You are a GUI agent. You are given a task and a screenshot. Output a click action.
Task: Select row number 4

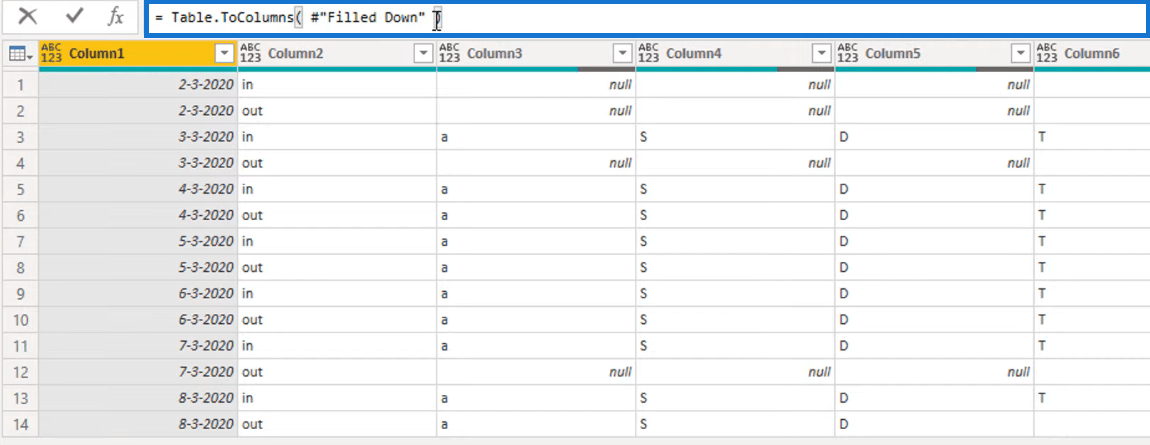click(x=20, y=163)
